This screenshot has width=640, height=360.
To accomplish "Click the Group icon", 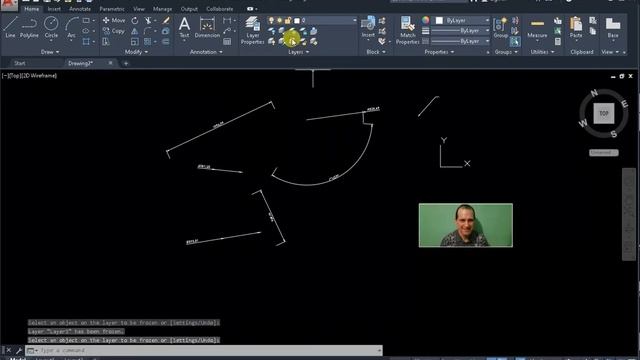I will click(x=500, y=28).
